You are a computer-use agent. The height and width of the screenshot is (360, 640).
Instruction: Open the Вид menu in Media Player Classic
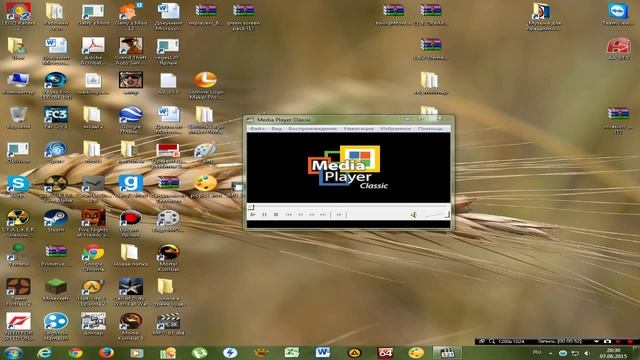point(276,129)
